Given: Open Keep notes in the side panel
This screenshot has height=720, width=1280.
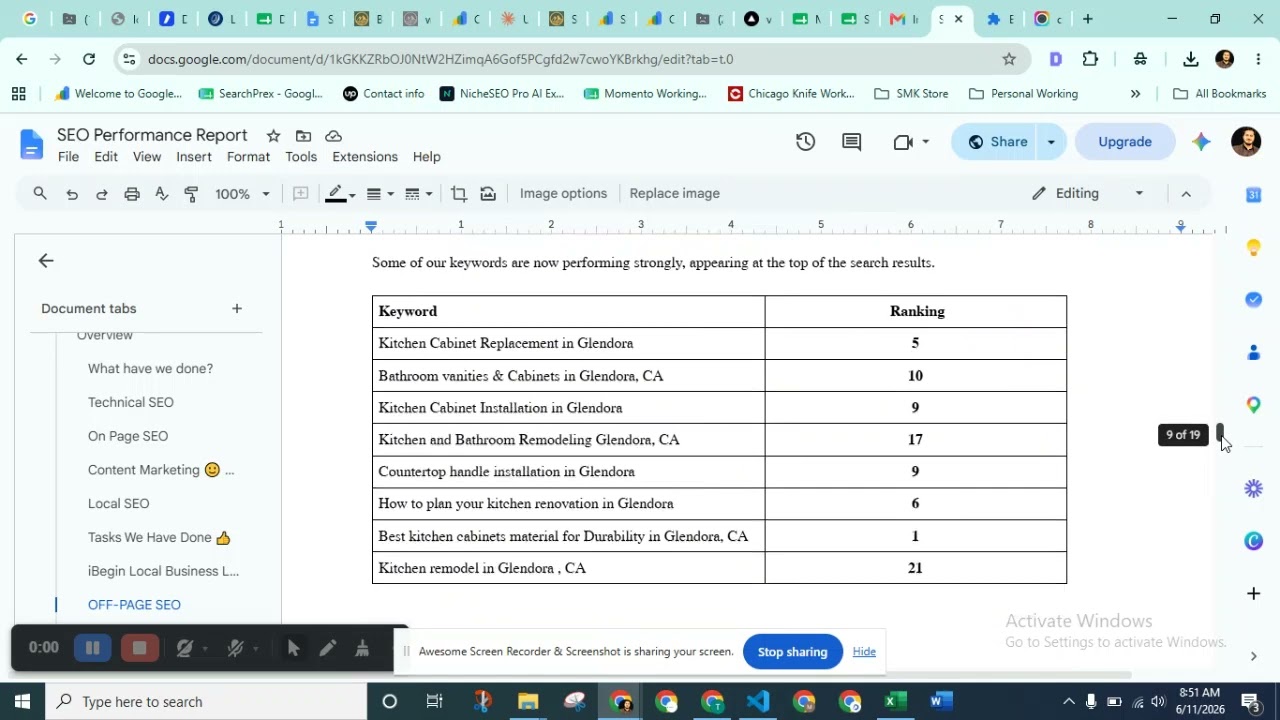Looking at the screenshot, I should tap(1253, 247).
